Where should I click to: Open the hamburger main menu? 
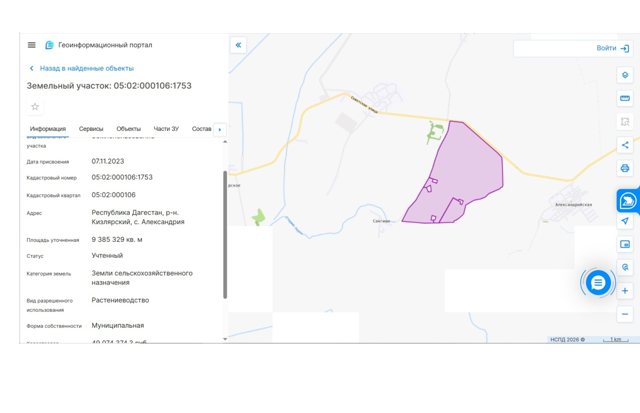coord(31,45)
